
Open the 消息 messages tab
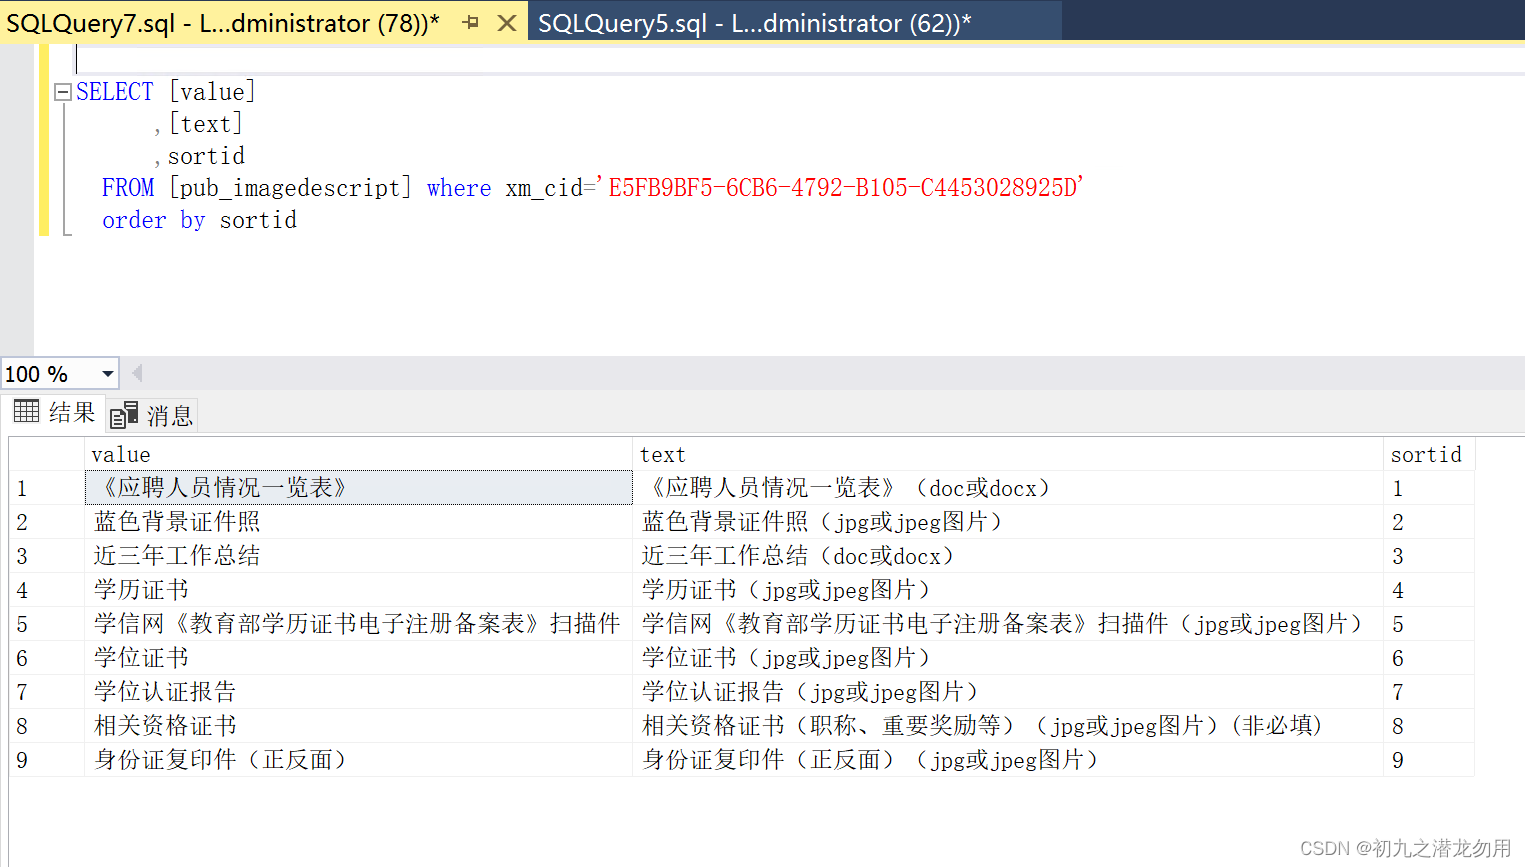(x=152, y=415)
